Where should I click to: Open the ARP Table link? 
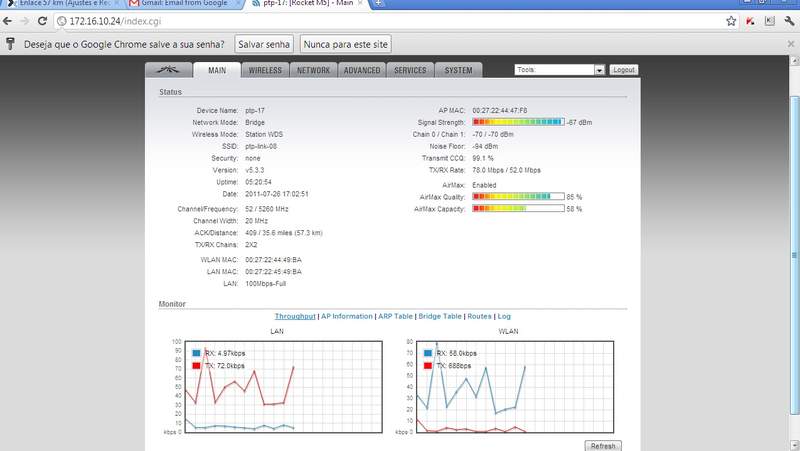[x=395, y=316]
